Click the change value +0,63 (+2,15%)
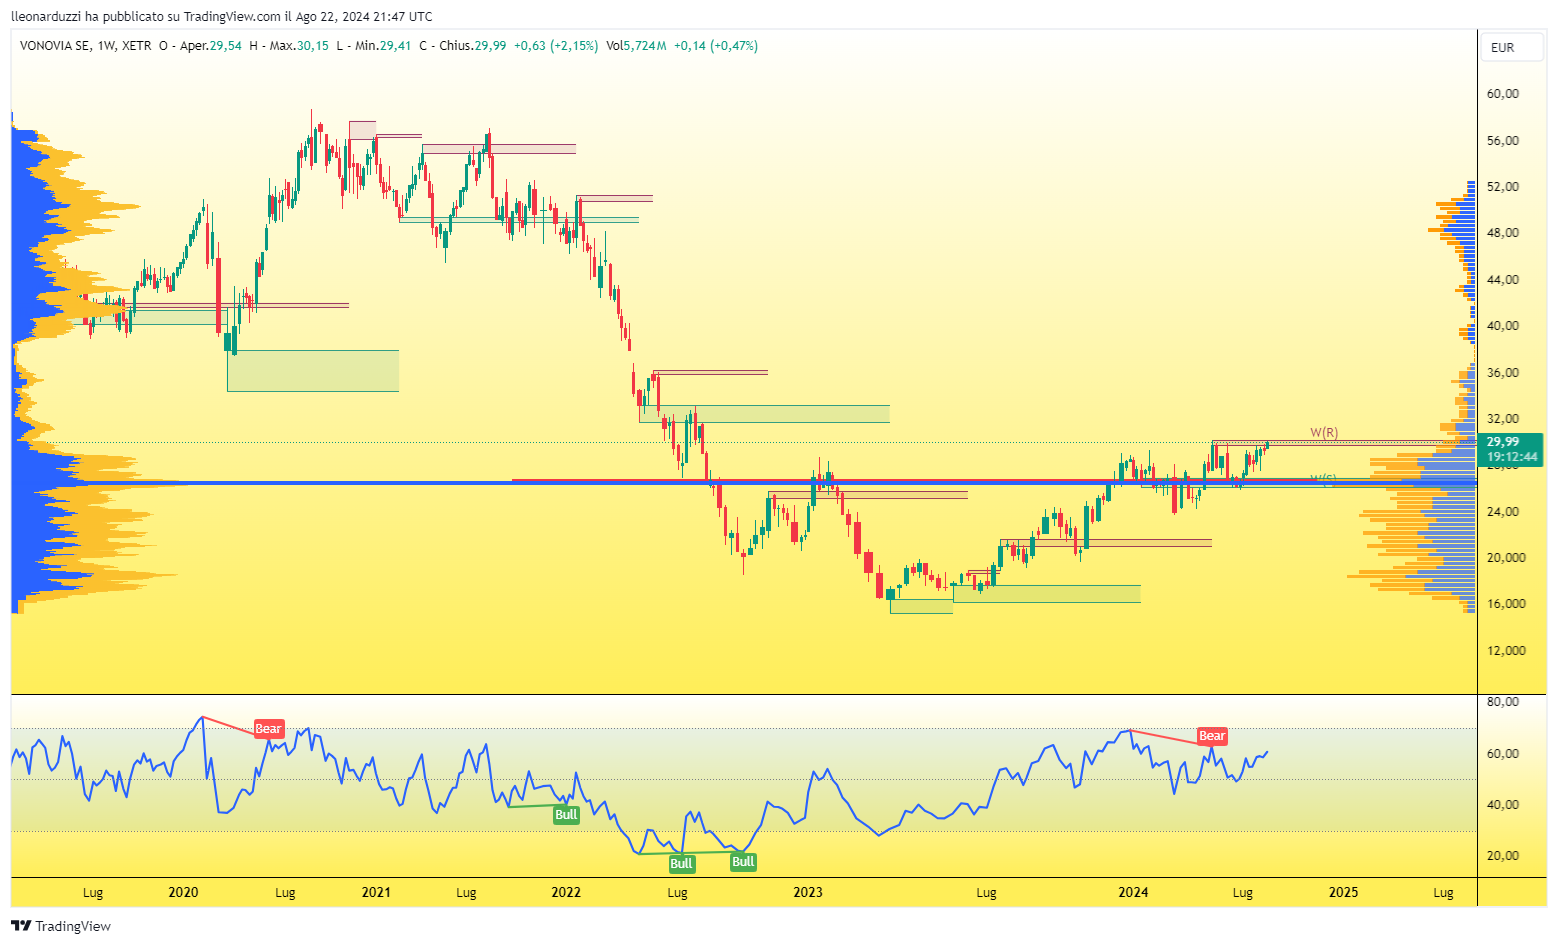Image resolution: width=1558 pixels, height=944 pixels. (556, 45)
